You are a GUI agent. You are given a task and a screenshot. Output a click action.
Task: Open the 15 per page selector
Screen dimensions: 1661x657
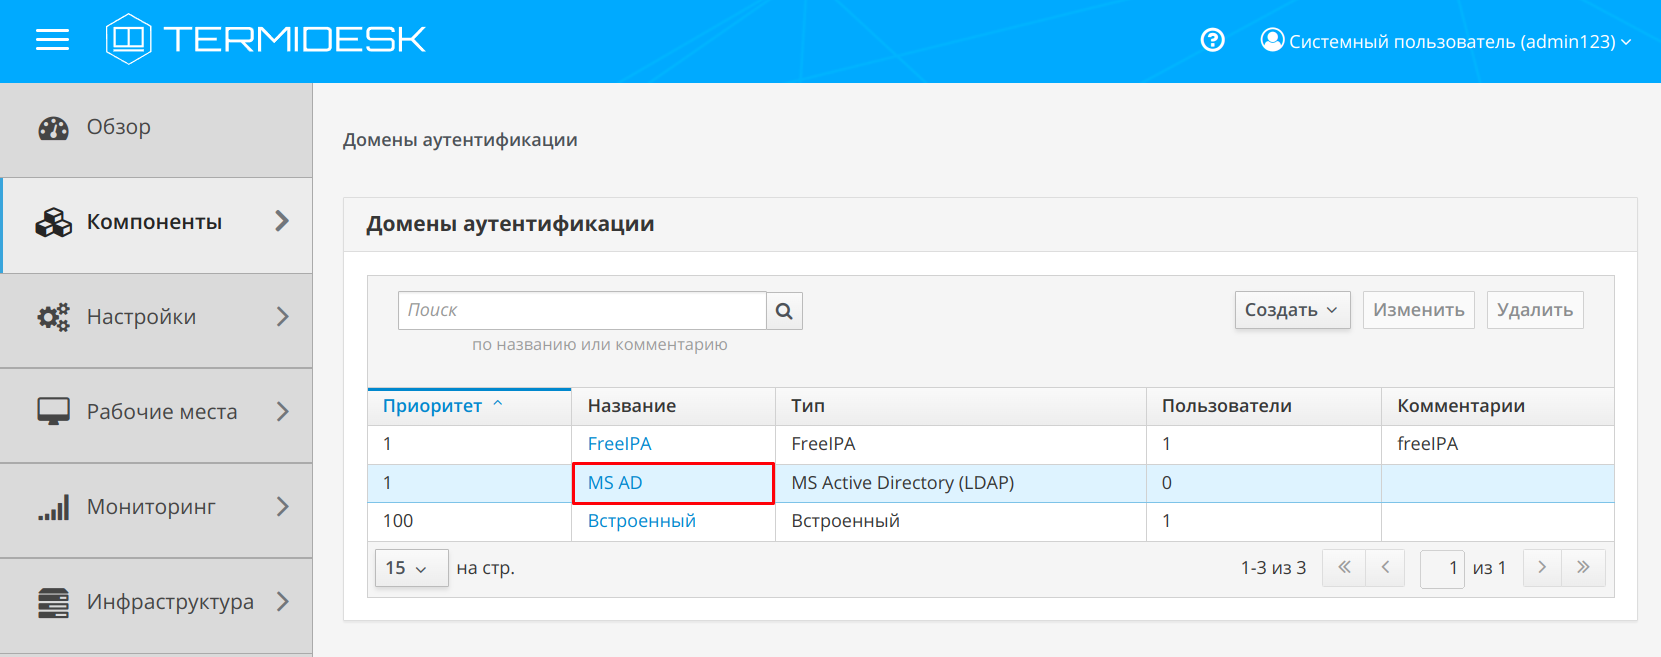411,568
